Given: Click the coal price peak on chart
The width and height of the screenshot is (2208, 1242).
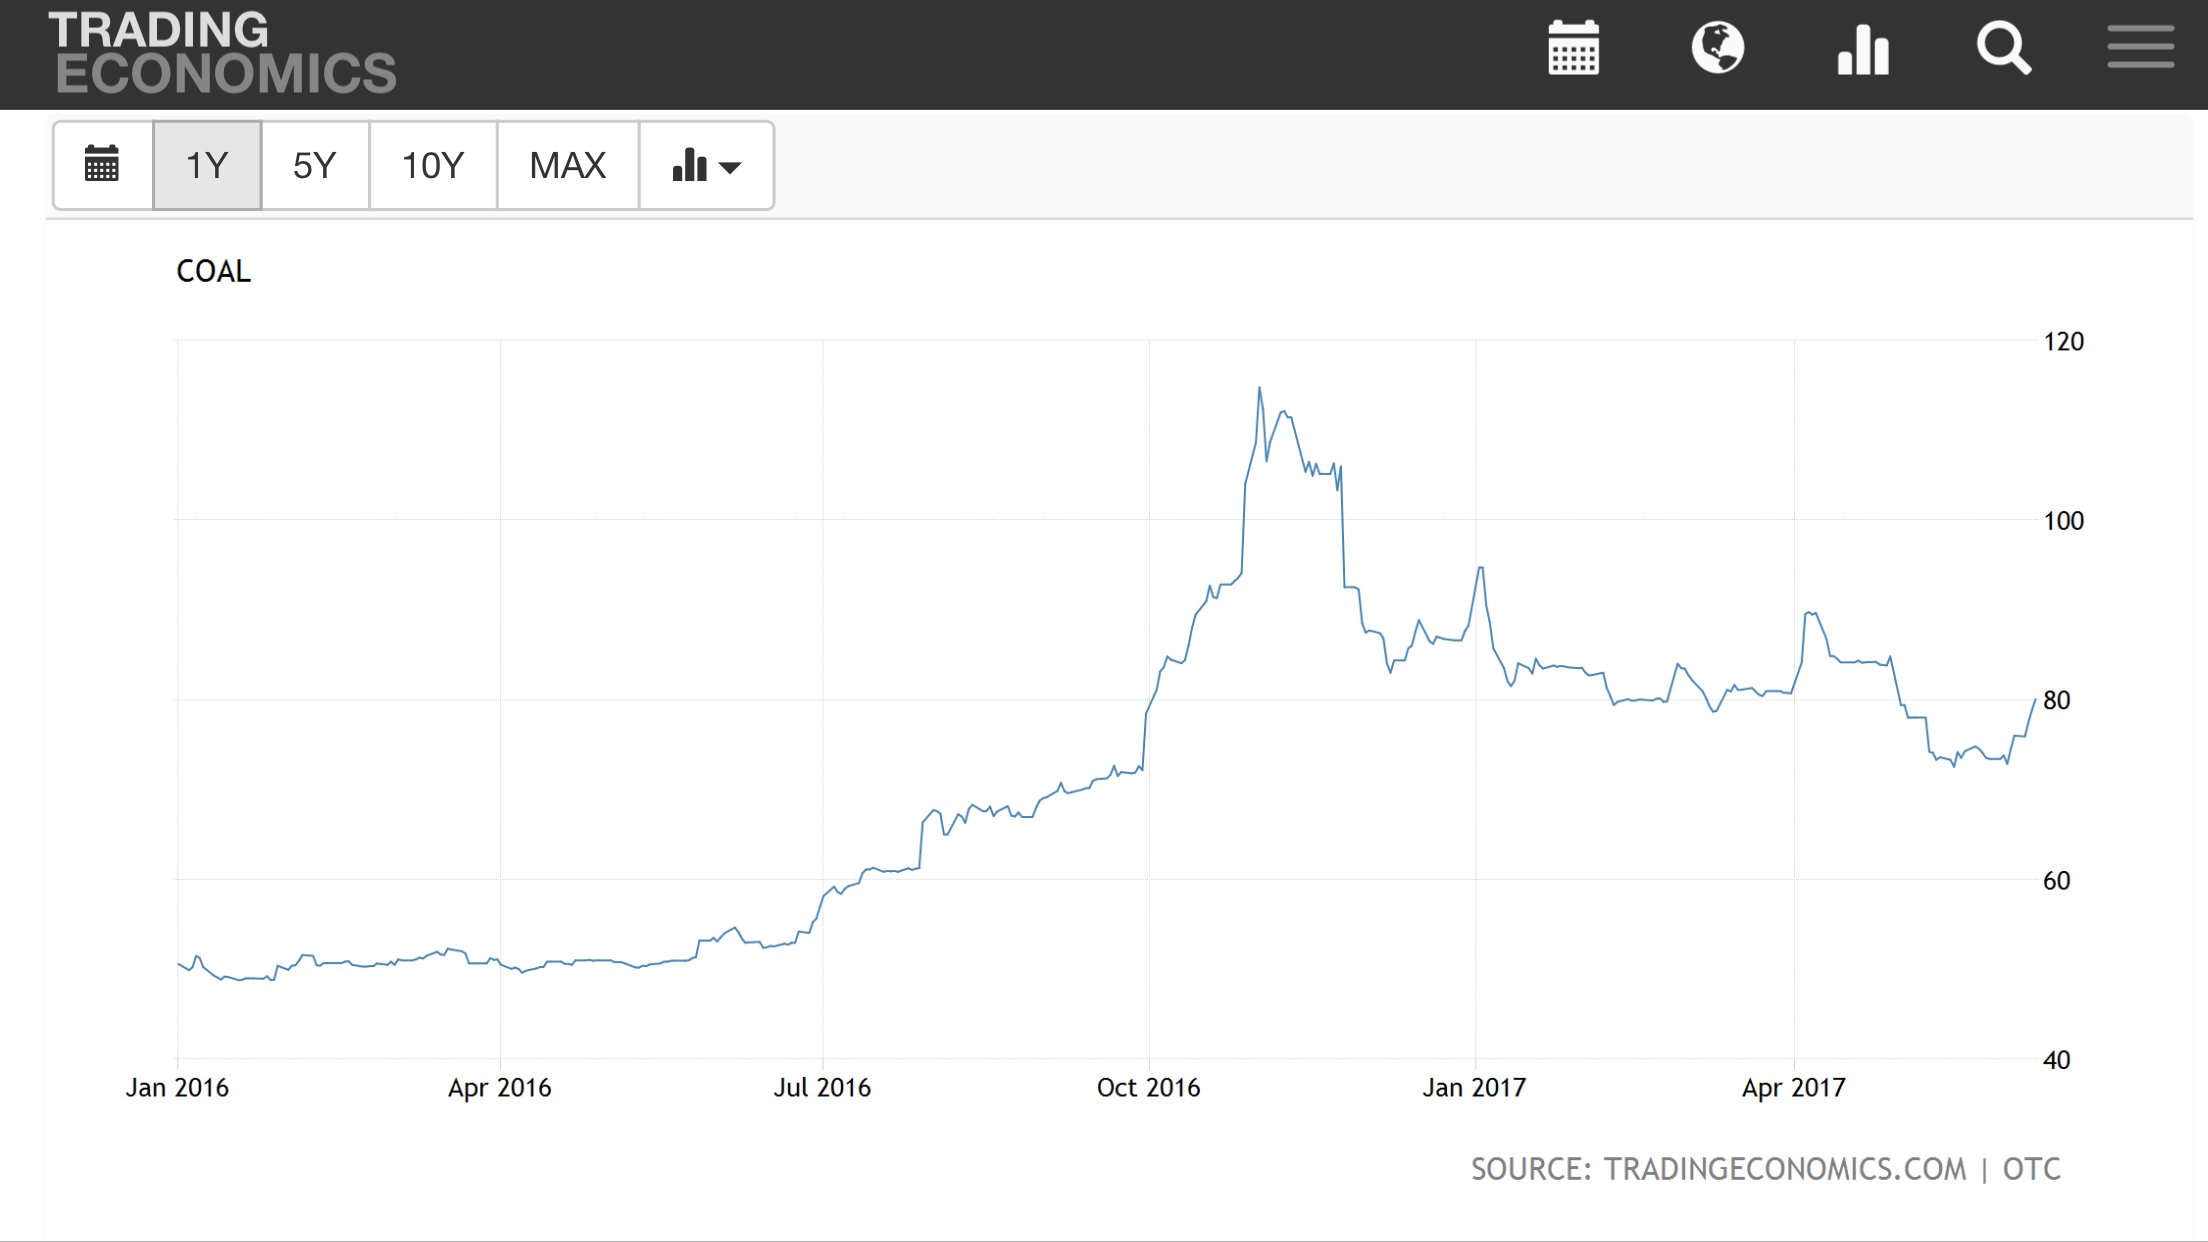Looking at the screenshot, I should point(1259,388).
